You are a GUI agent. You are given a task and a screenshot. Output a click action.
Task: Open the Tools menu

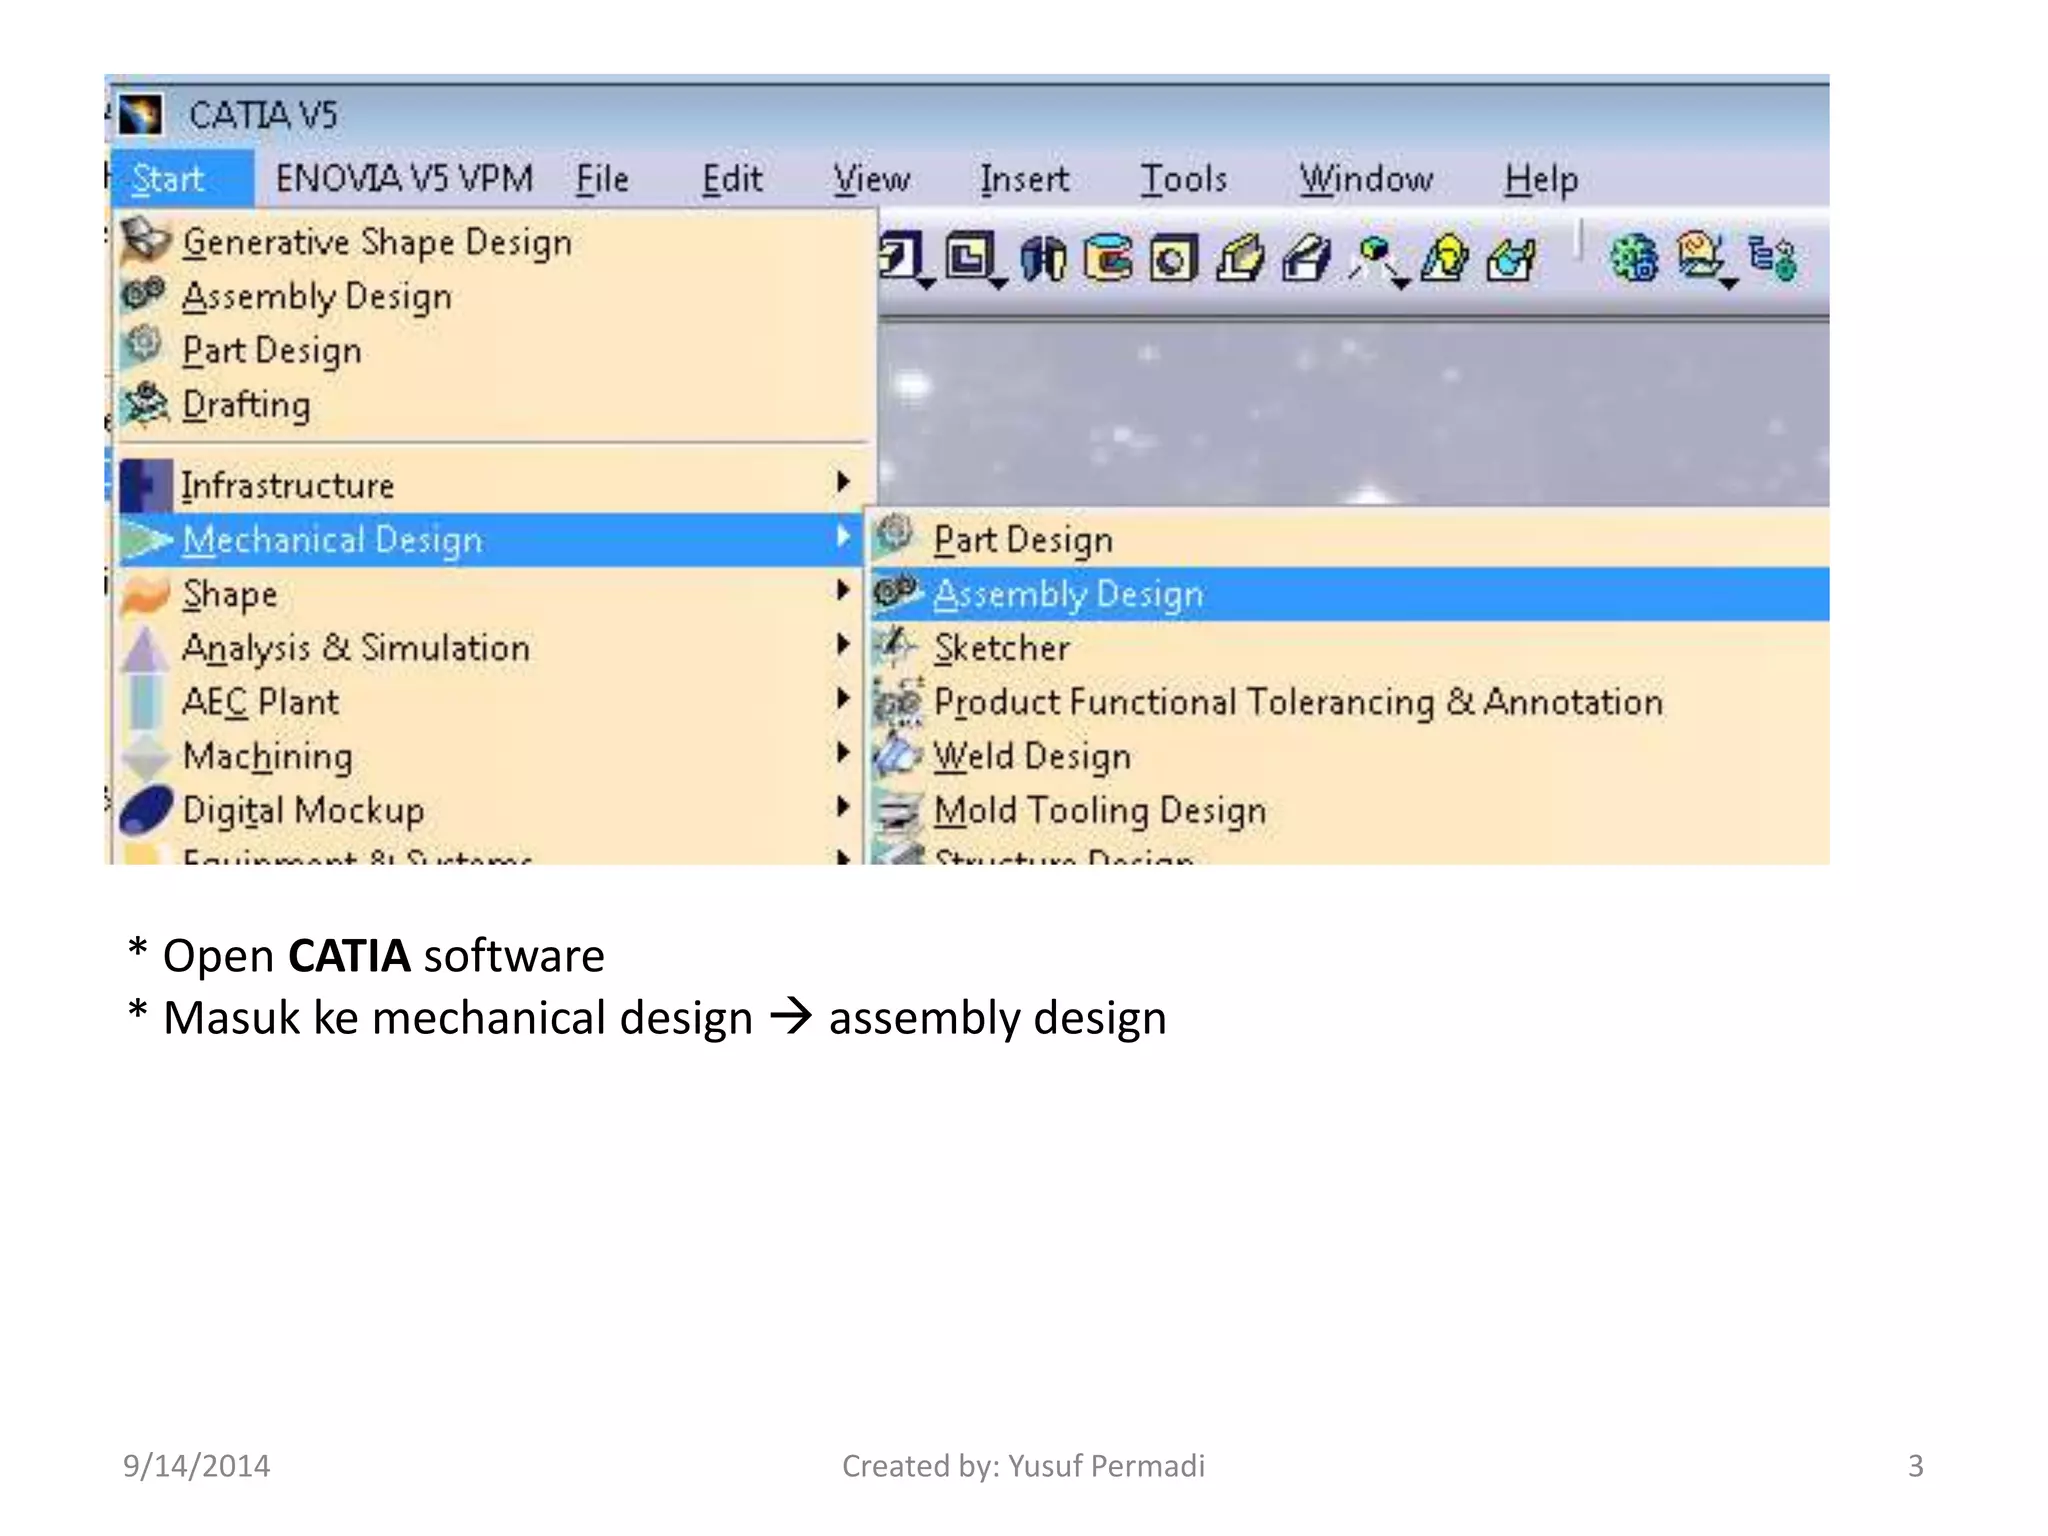click(x=1184, y=179)
